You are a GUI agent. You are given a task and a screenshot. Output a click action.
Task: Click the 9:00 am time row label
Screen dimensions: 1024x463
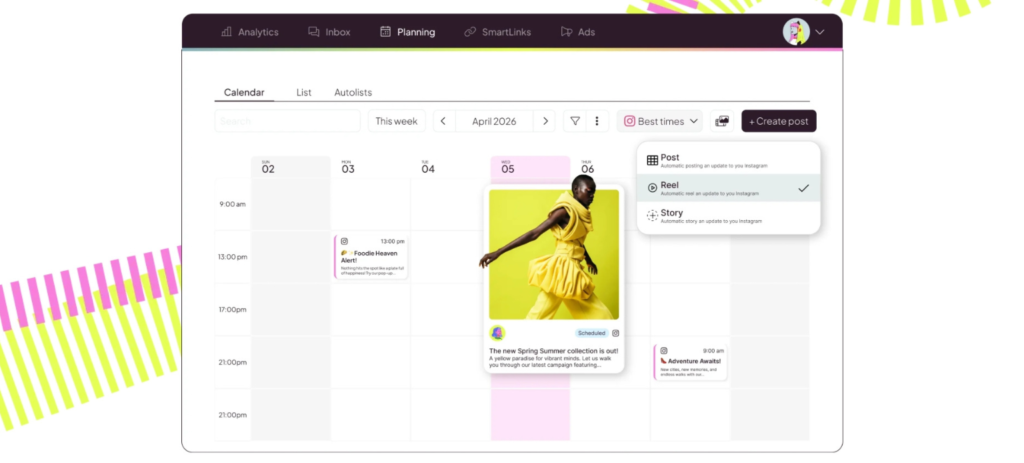click(232, 204)
